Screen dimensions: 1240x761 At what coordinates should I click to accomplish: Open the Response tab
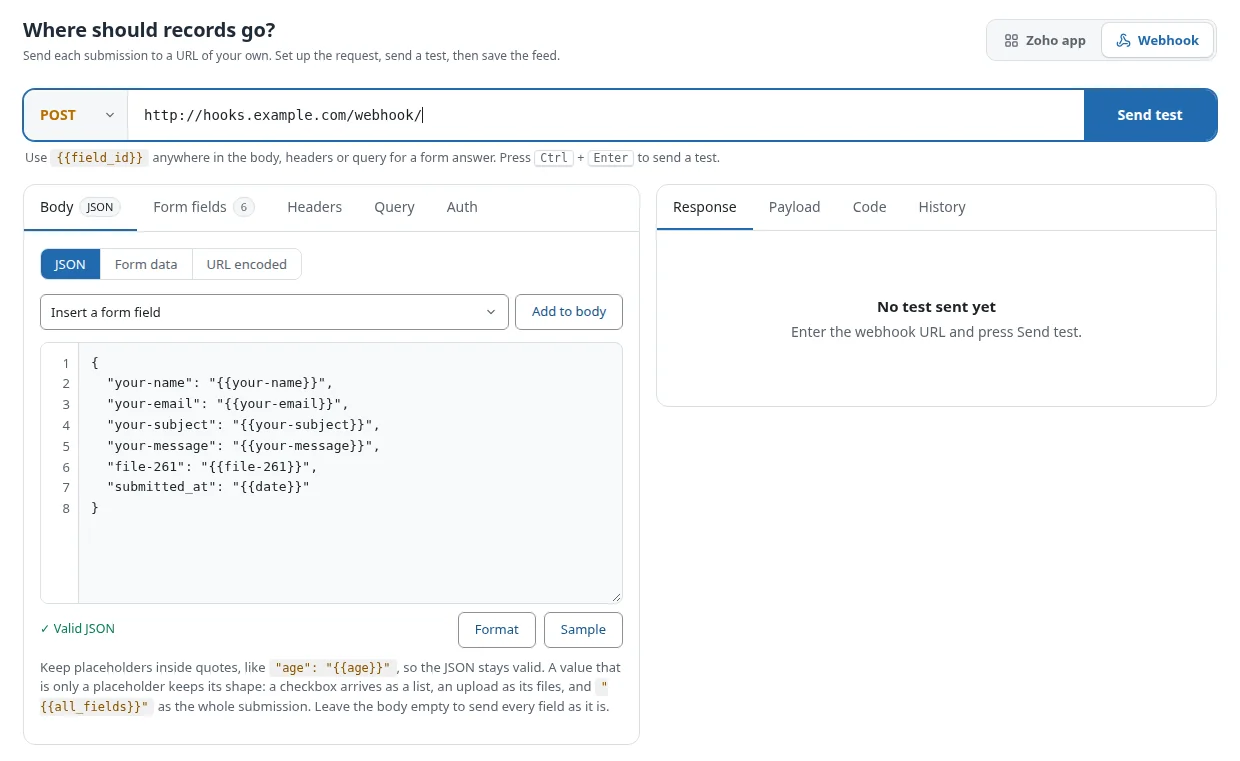coord(705,207)
